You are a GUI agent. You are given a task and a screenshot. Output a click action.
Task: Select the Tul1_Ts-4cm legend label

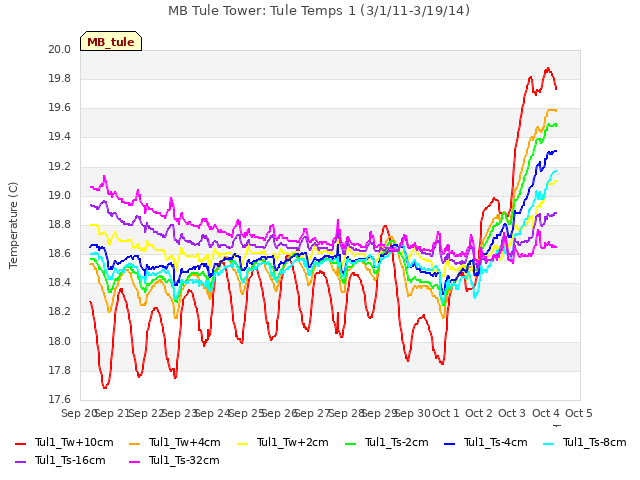[496, 442]
